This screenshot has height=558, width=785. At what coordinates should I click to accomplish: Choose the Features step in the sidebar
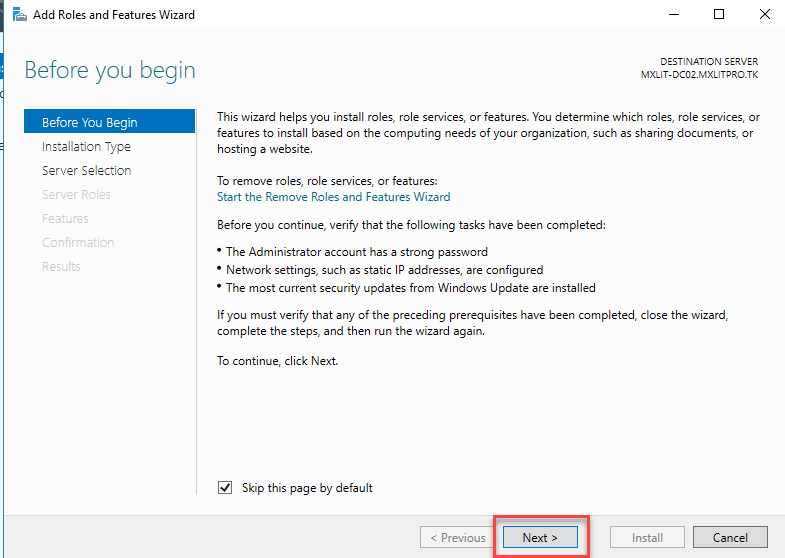(x=65, y=218)
